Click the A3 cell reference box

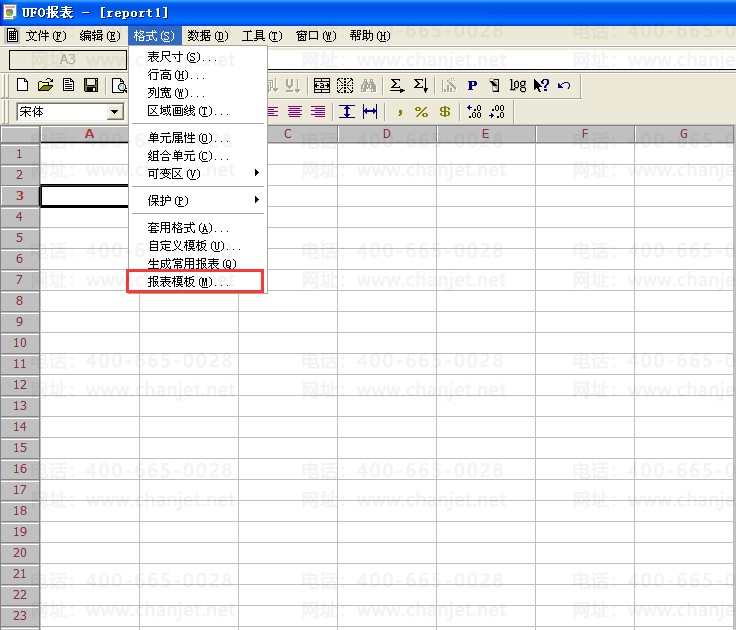tap(68, 60)
